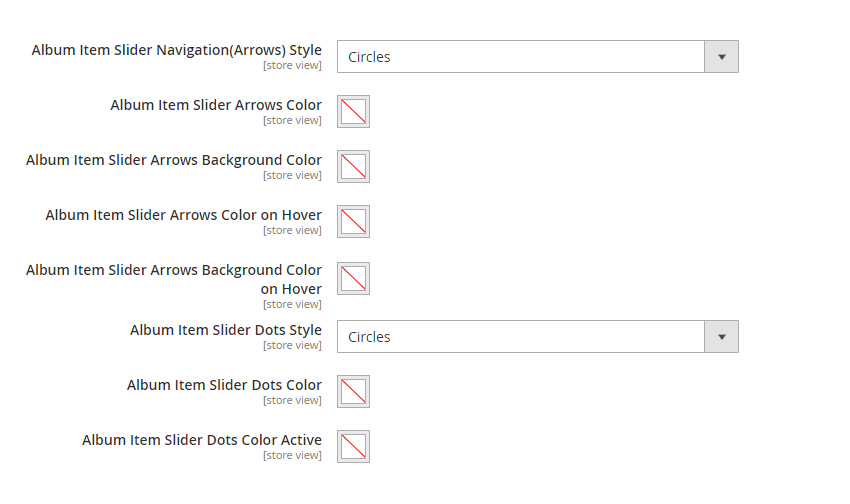Image resolution: width=850 pixels, height=504 pixels.
Task: Click store view scope under Dots Style
Action: pyautogui.click(x=292, y=345)
